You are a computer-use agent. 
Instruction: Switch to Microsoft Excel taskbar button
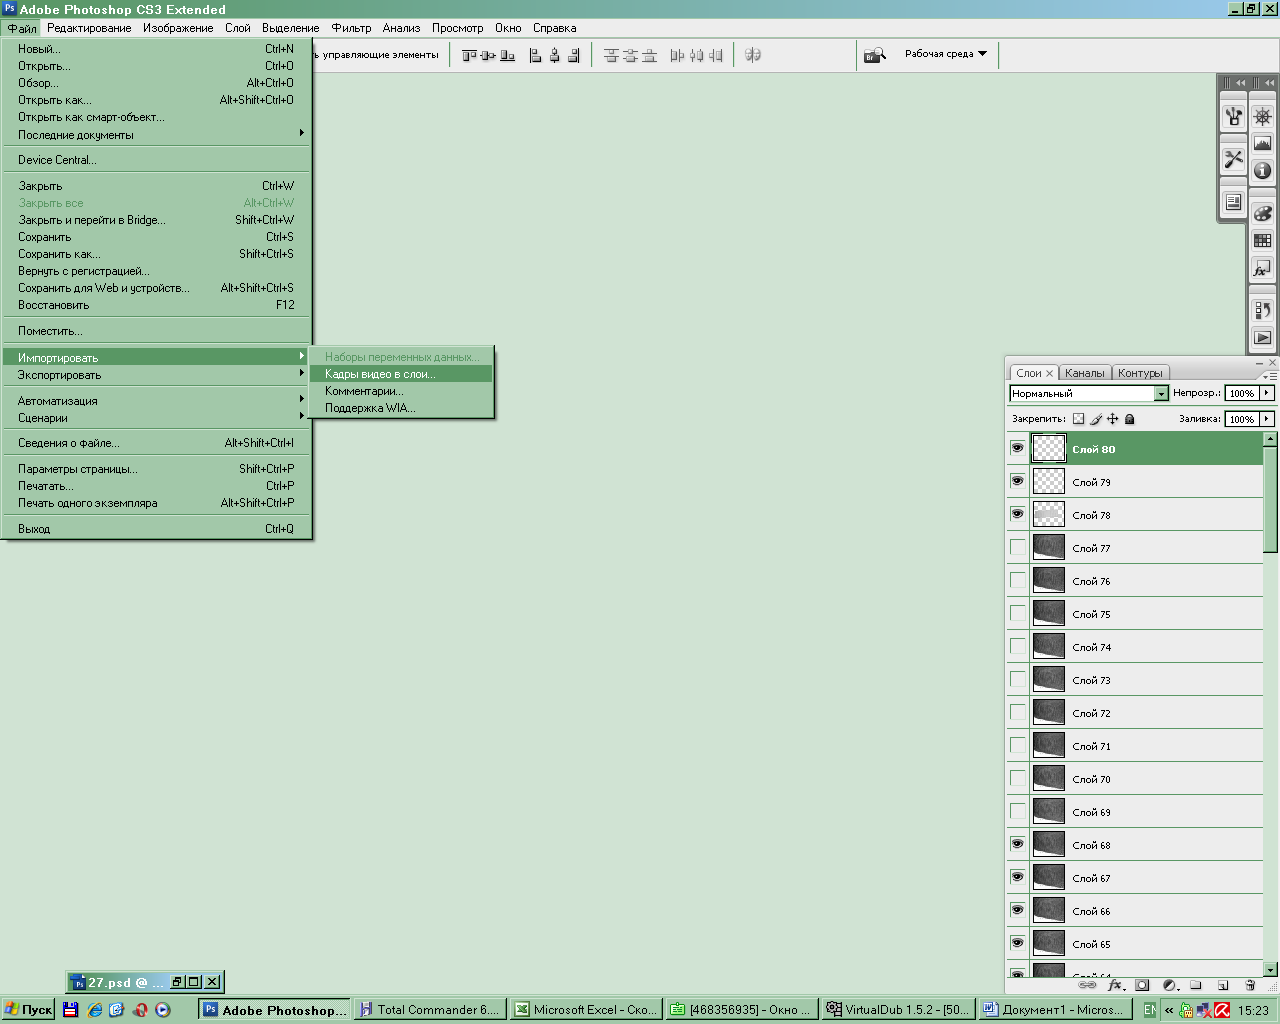(x=586, y=1010)
